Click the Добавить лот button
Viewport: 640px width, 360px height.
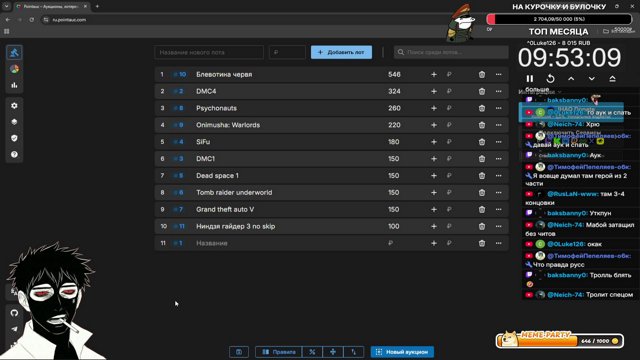click(x=341, y=52)
